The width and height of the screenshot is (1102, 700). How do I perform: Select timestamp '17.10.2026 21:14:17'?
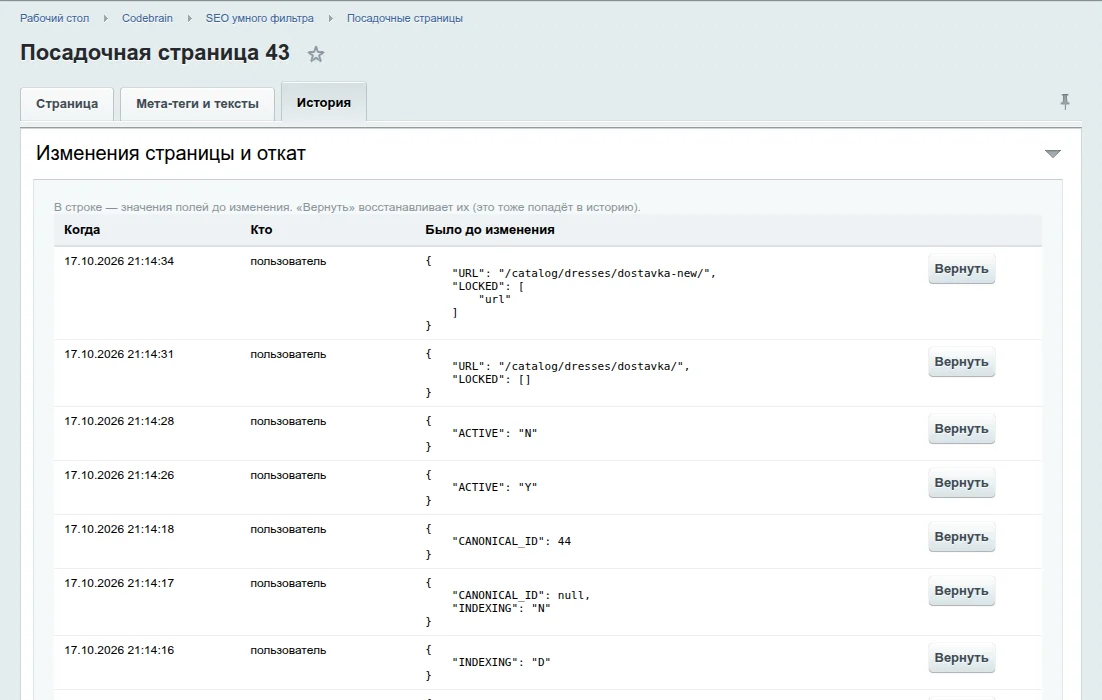coord(119,583)
